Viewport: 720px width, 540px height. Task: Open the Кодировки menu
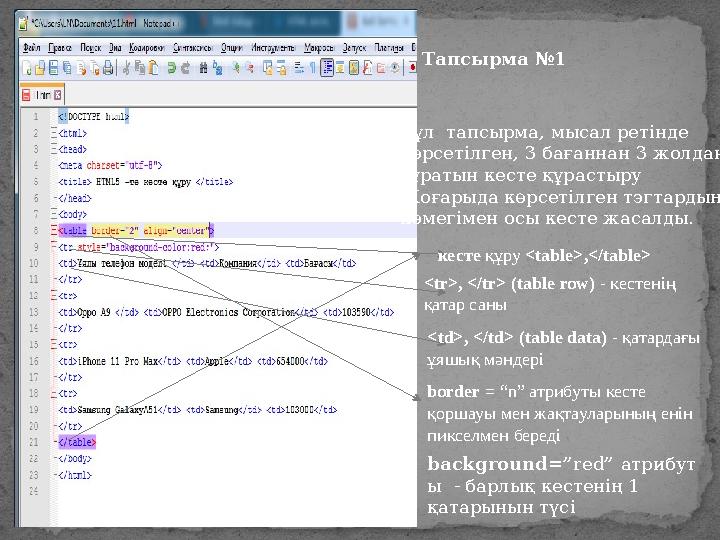pos(146,48)
